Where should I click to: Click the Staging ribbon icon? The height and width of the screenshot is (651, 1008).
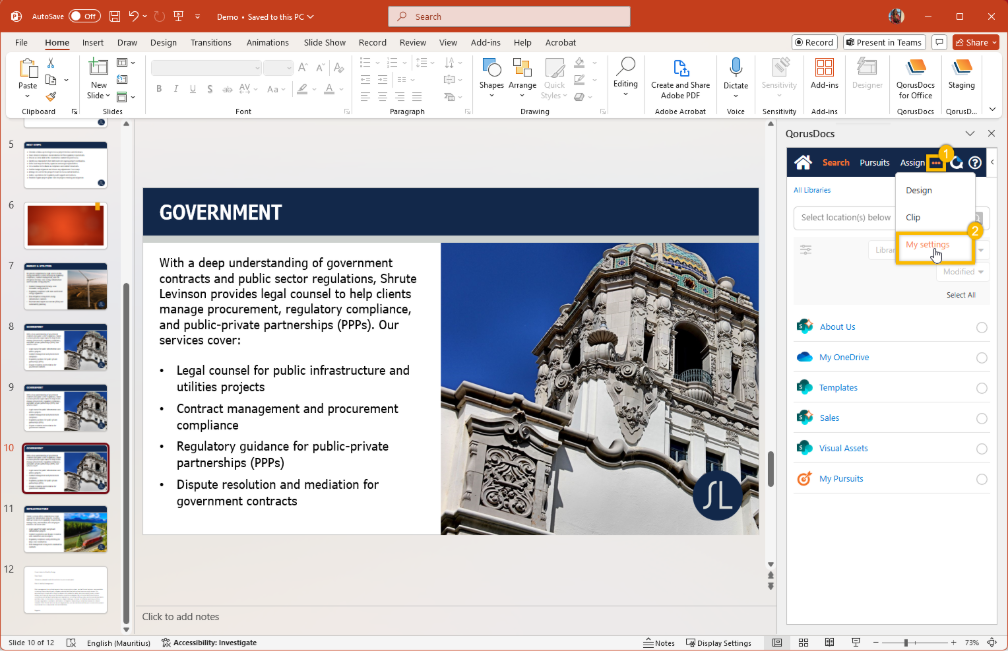click(962, 72)
